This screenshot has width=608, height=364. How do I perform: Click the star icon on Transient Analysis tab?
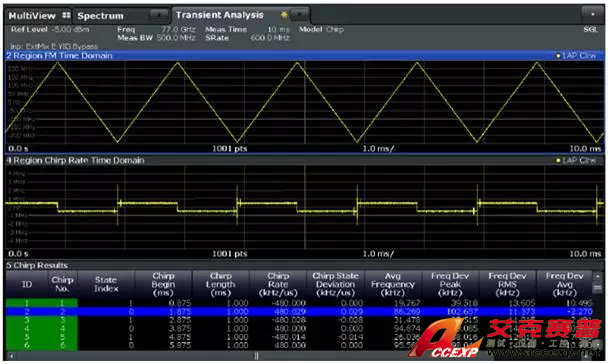click(284, 15)
